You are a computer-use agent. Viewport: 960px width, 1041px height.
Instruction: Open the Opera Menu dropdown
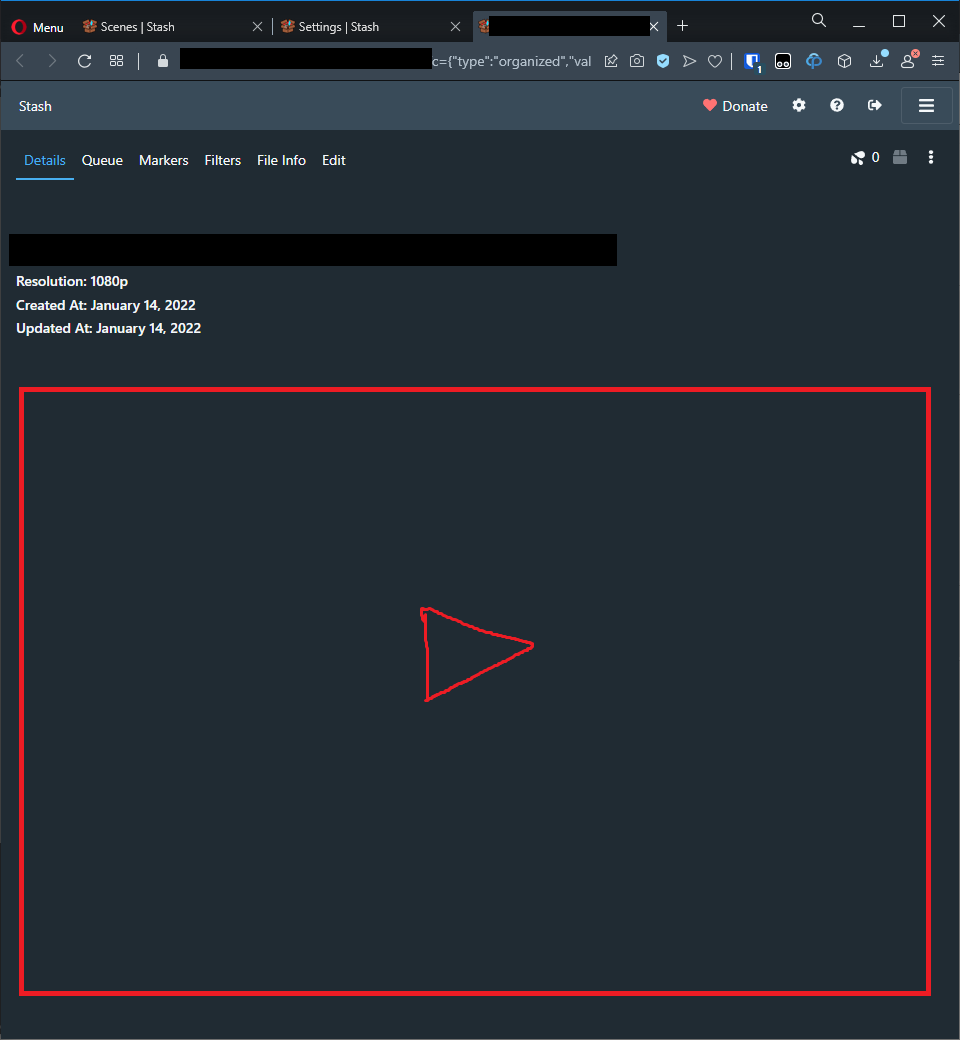click(x=37, y=26)
